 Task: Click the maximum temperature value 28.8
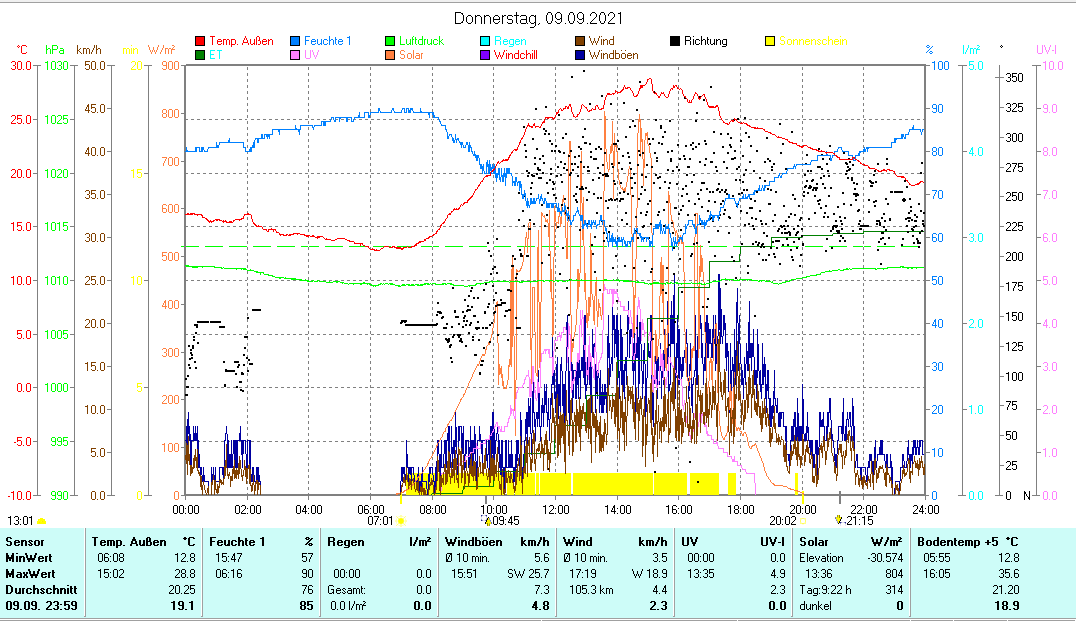click(185, 574)
